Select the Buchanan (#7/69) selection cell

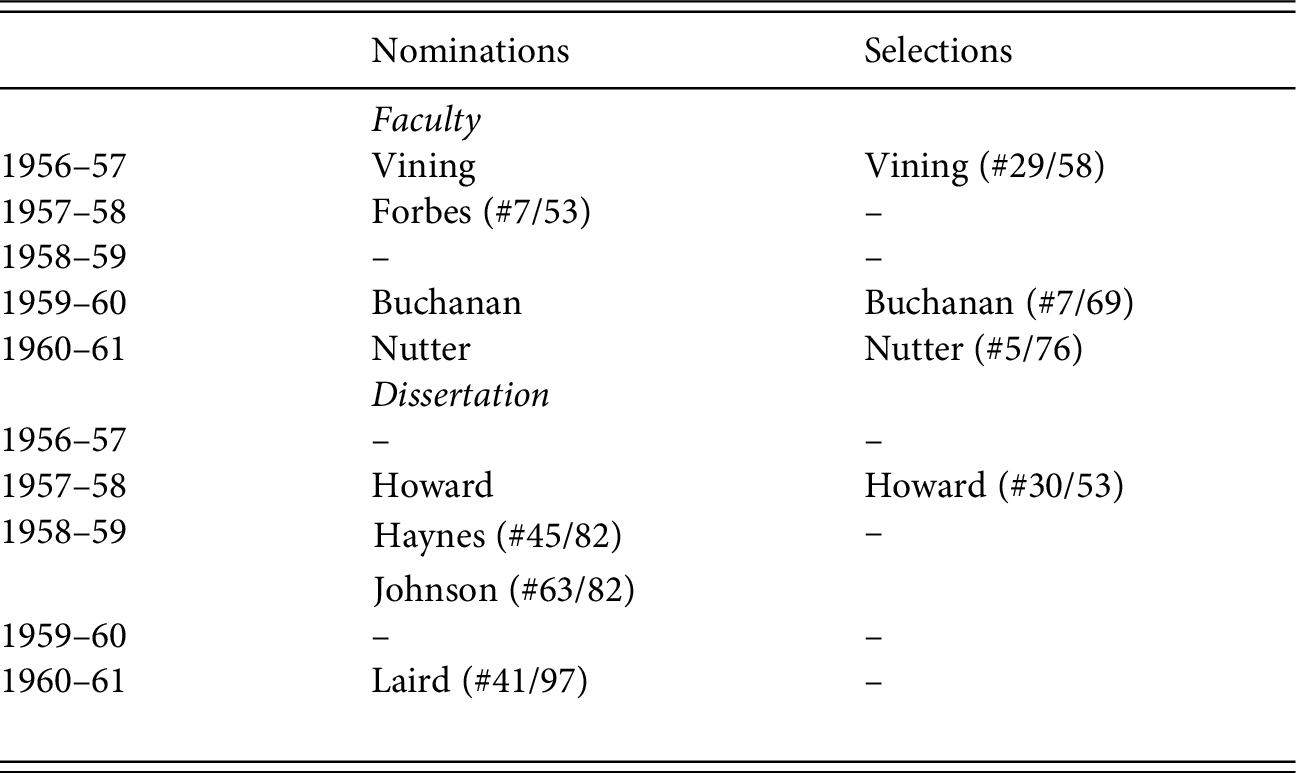(998, 303)
